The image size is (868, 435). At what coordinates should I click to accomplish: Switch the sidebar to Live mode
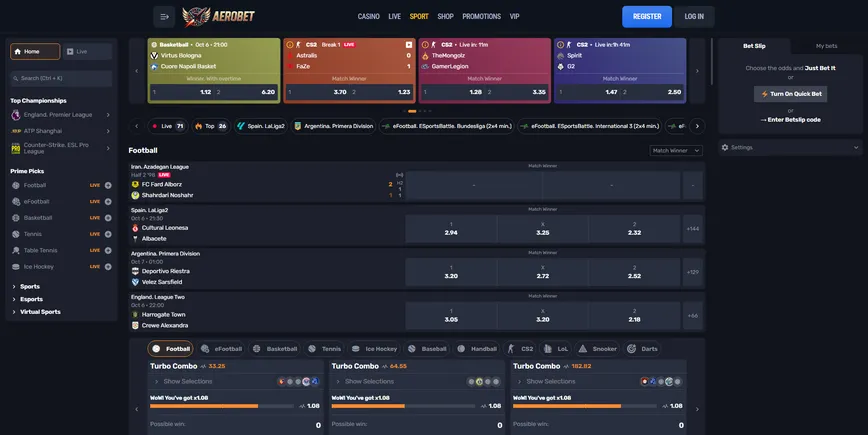pos(86,51)
